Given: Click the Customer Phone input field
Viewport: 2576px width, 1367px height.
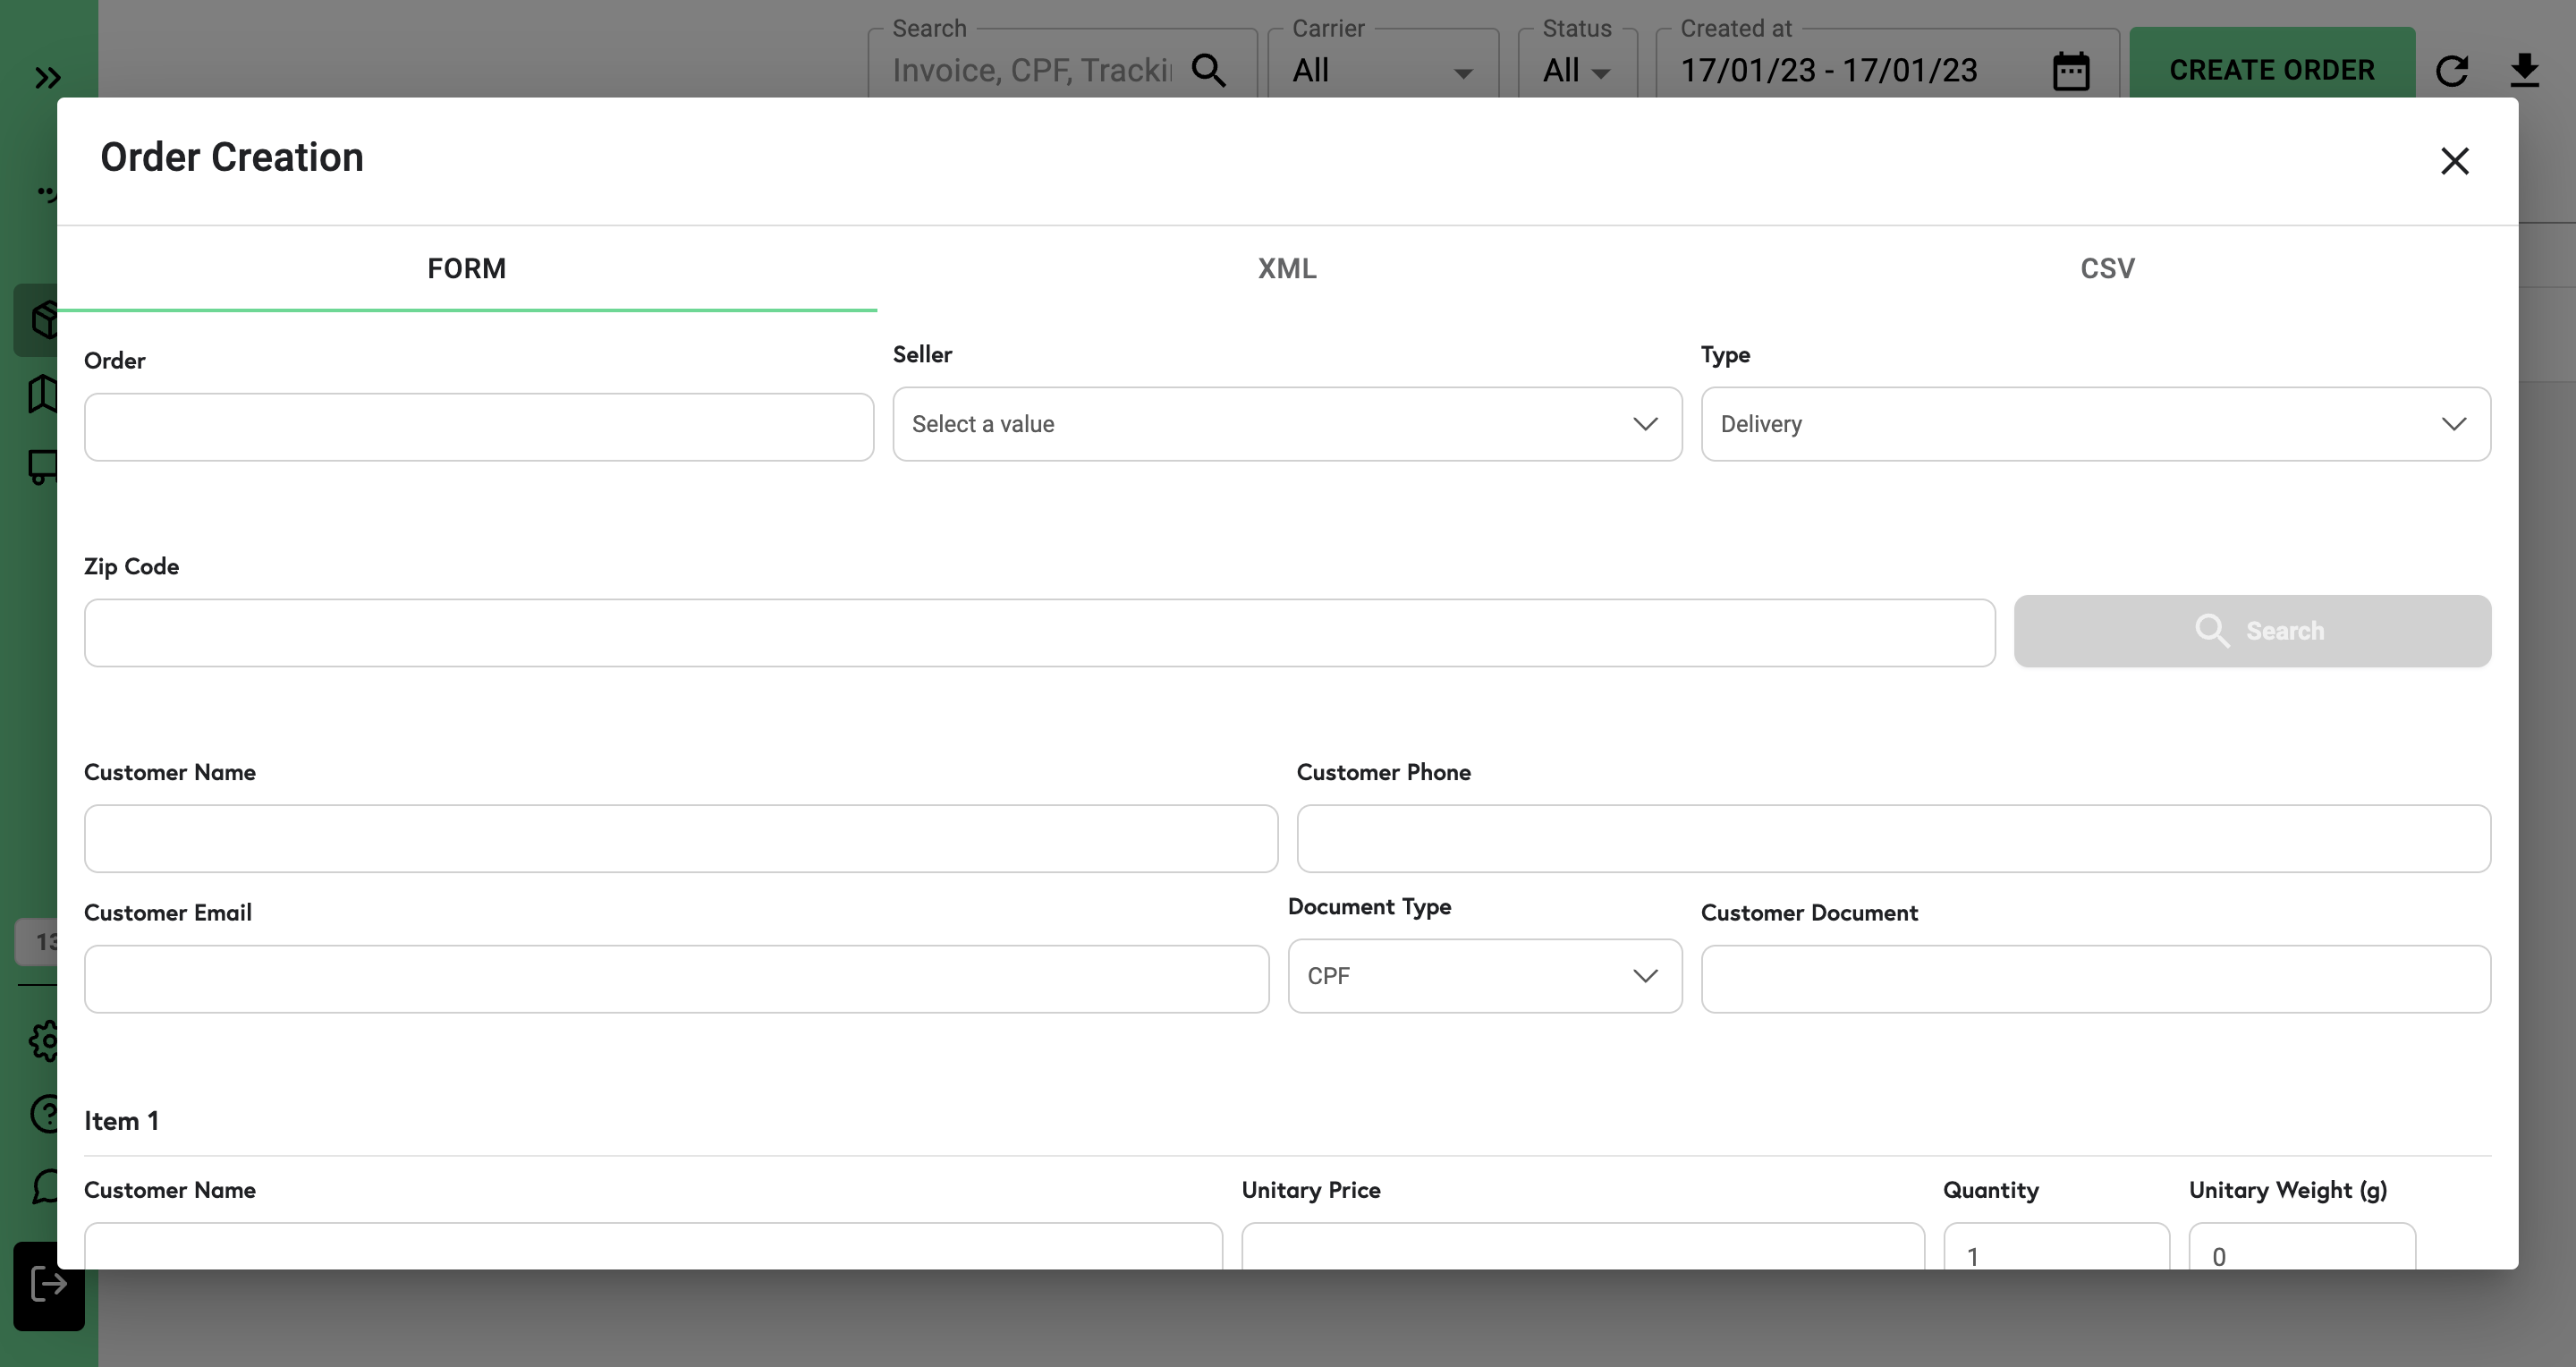Looking at the screenshot, I should [x=1892, y=839].
